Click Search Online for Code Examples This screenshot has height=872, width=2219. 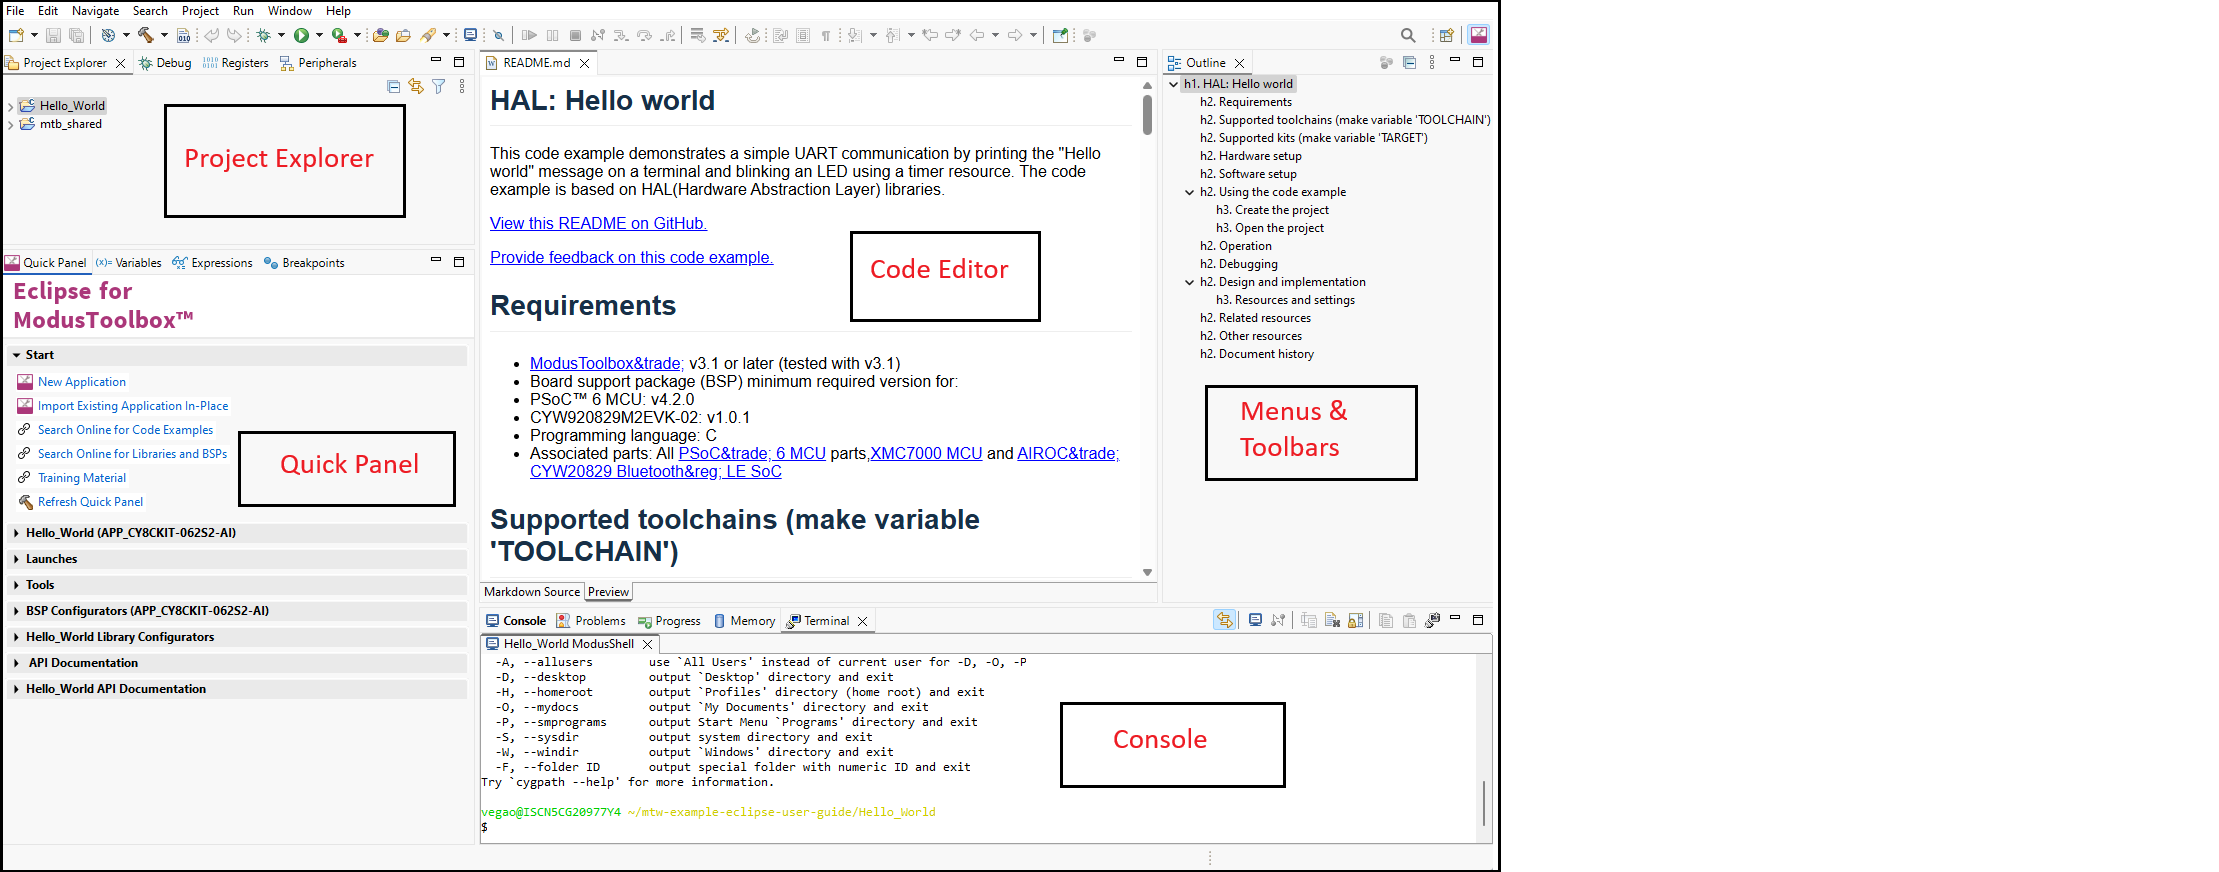coord(125,430)
